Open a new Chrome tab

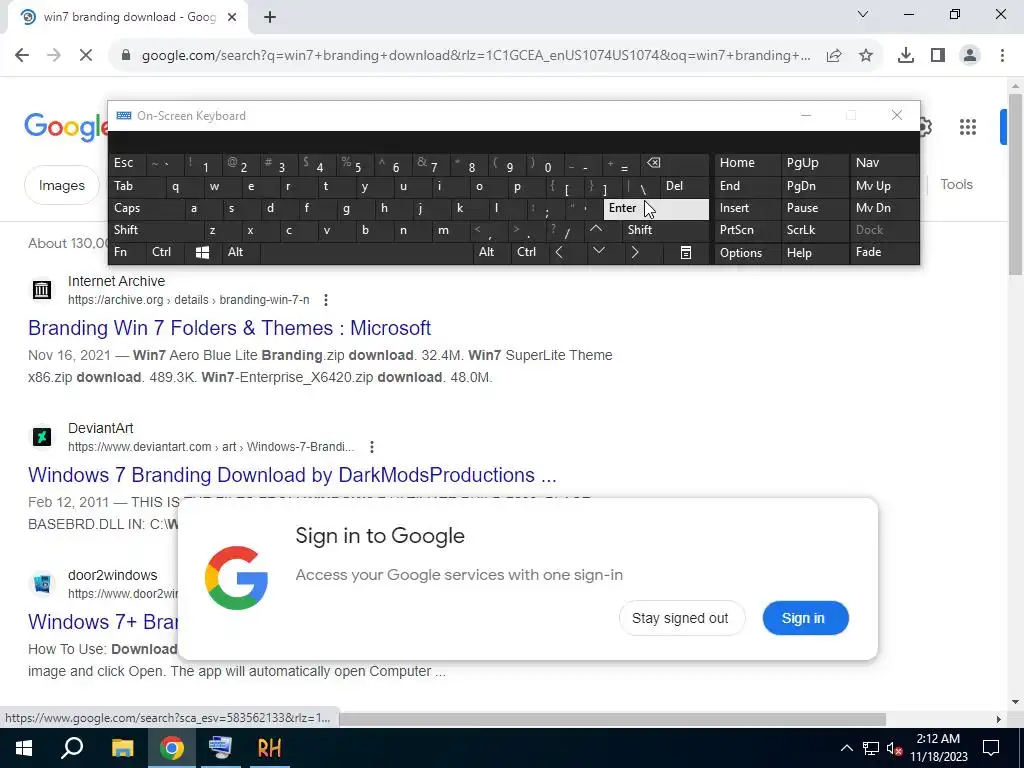(x=270, y=18)
